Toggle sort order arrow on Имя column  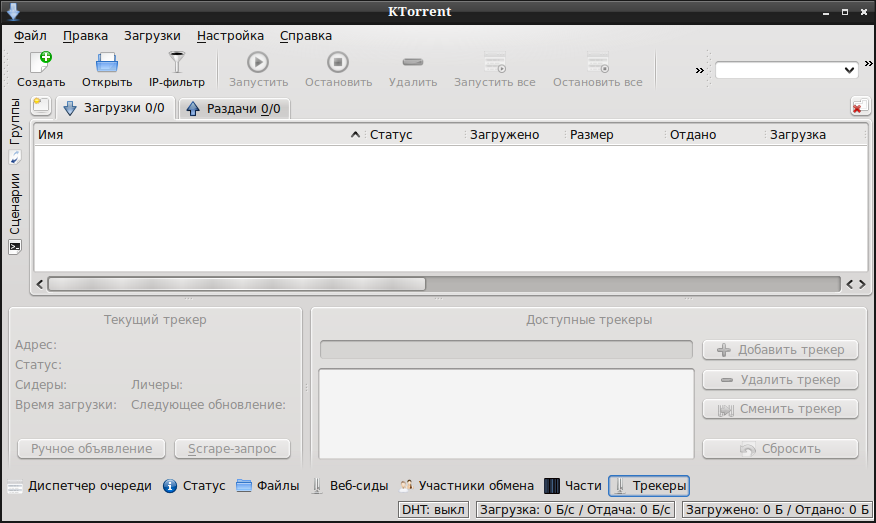(x=355, y=135)
